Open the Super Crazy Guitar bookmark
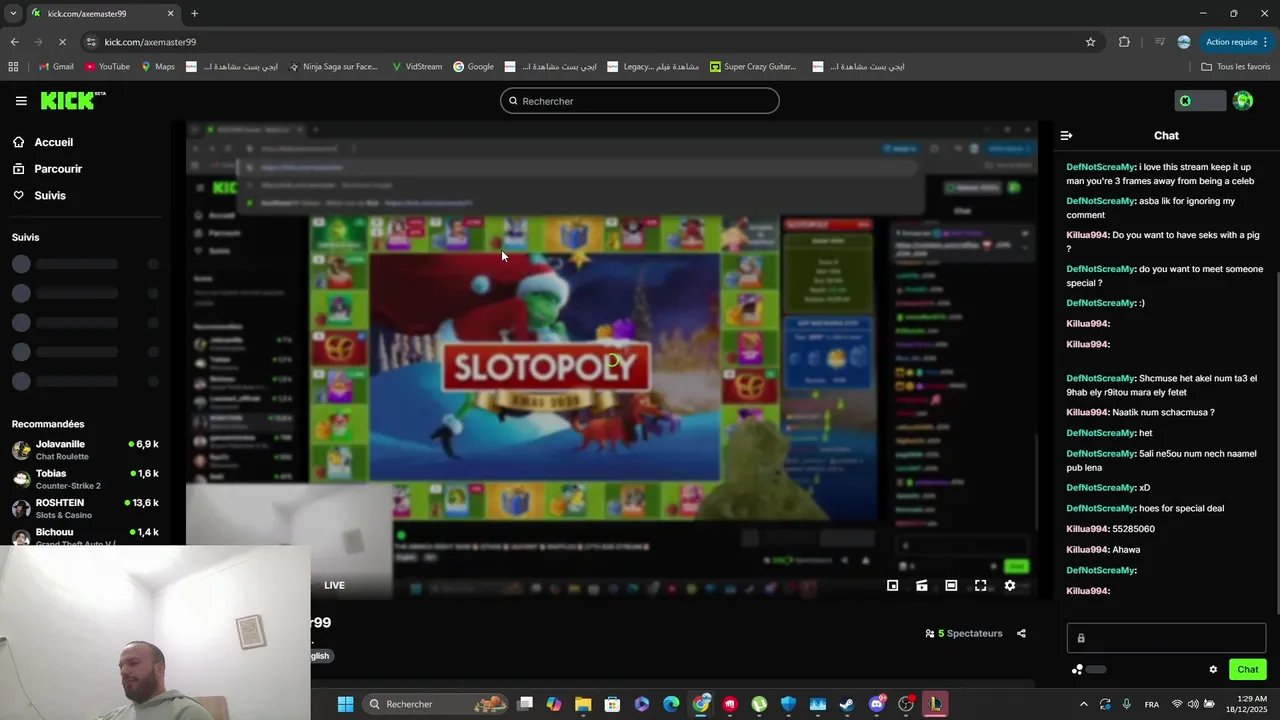Viewport: 1280px width, 720px height. click(753, 67)
